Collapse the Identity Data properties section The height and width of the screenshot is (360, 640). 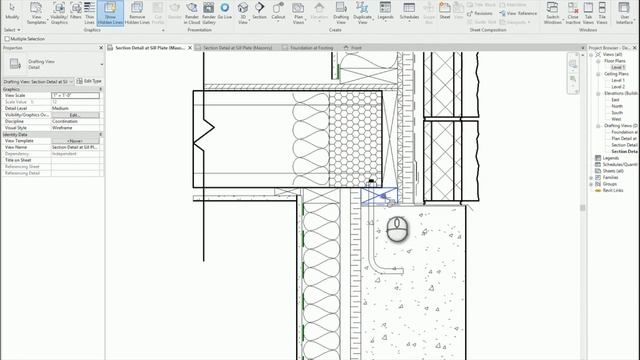pyautogui.click(x=101, y=134)
